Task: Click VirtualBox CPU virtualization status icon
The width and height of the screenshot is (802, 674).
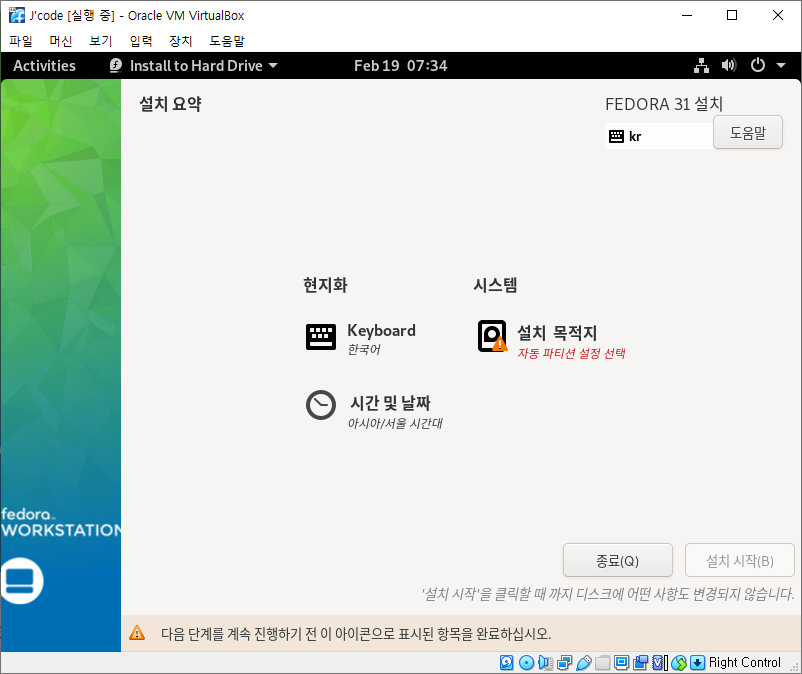Action: pos(660,663)
